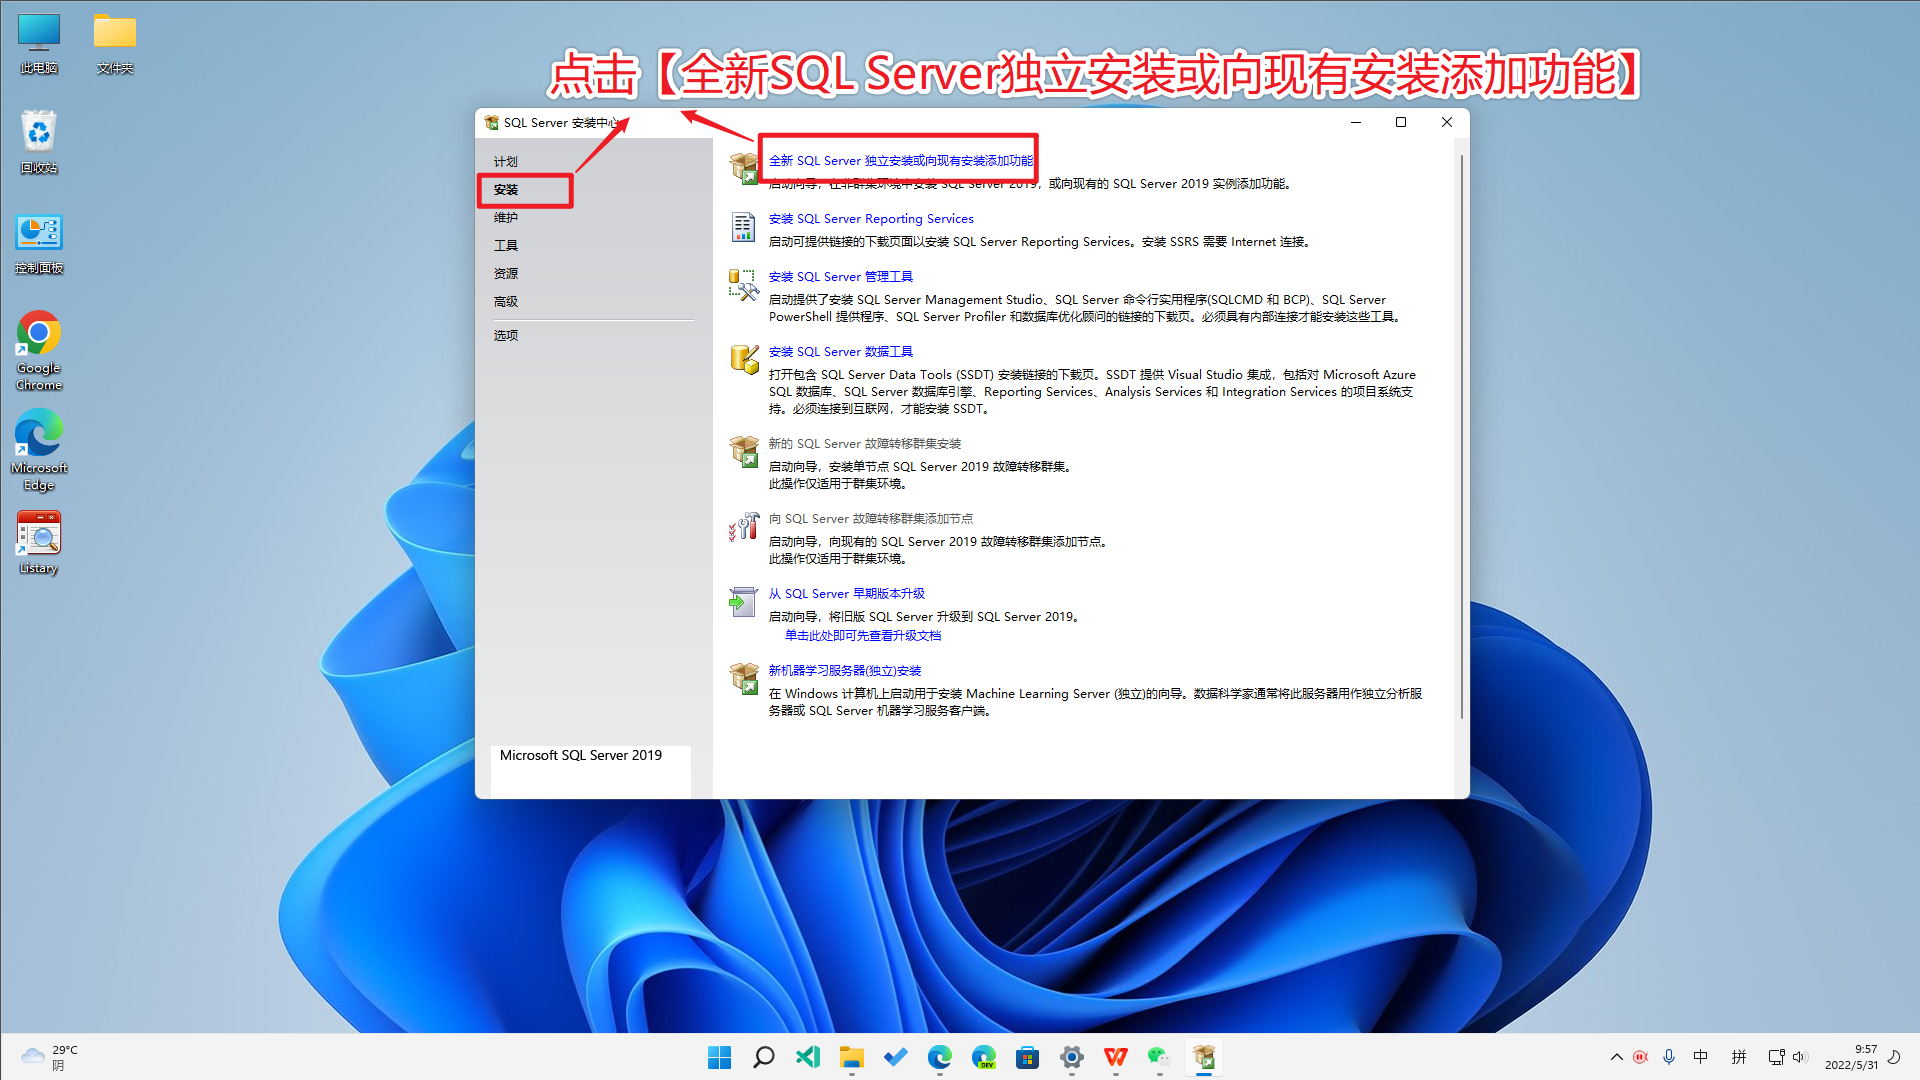Open the network tray icon

click(x=1776, y=1057)
